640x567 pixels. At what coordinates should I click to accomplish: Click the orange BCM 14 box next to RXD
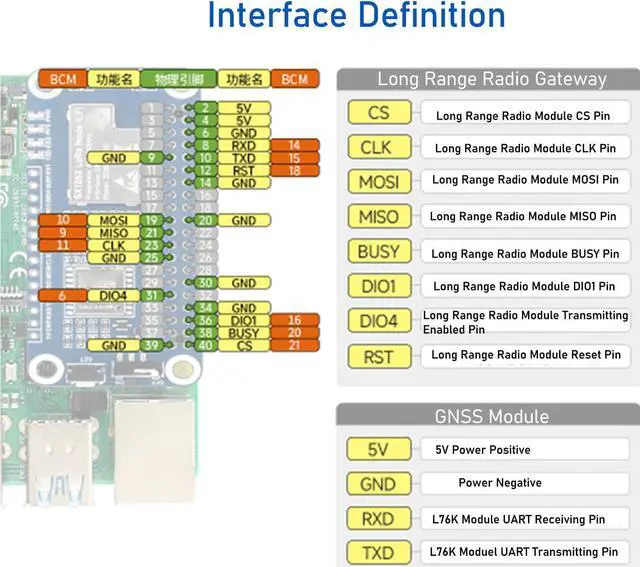[294, 145]
